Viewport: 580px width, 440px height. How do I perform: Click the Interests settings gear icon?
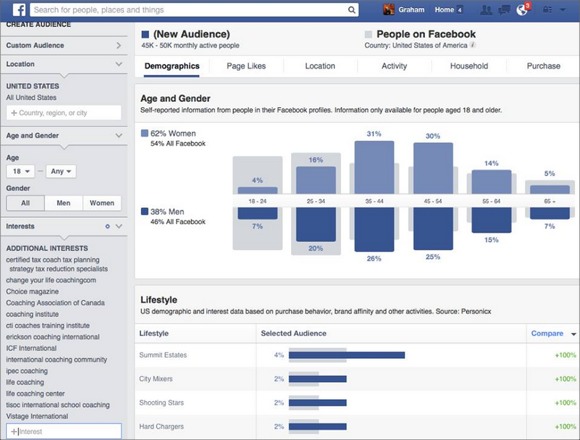tap(107, 226)
